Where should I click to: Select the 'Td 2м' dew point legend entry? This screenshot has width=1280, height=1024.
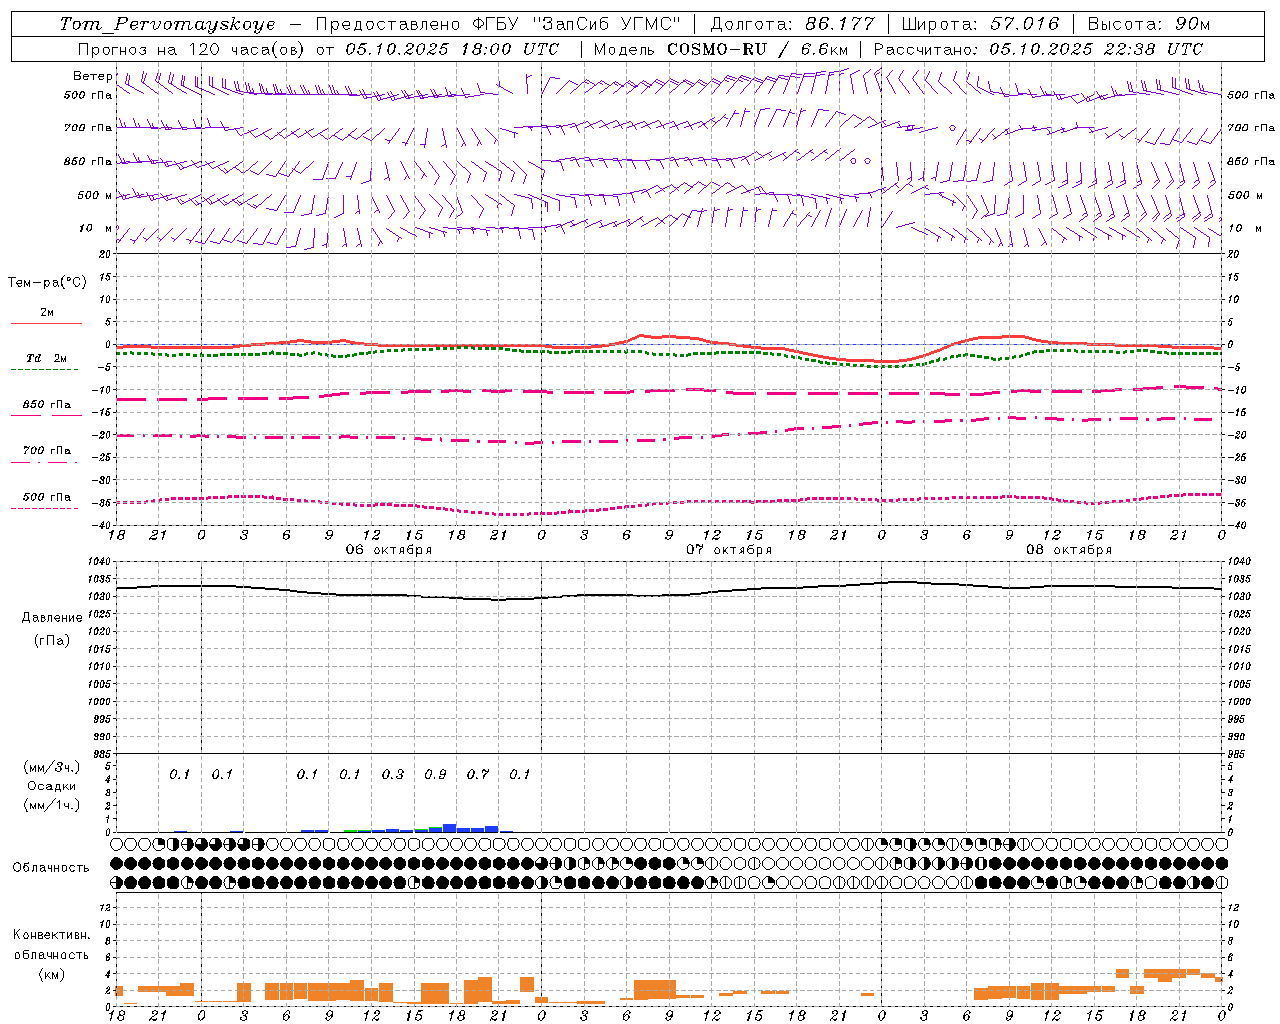[46, 358]
